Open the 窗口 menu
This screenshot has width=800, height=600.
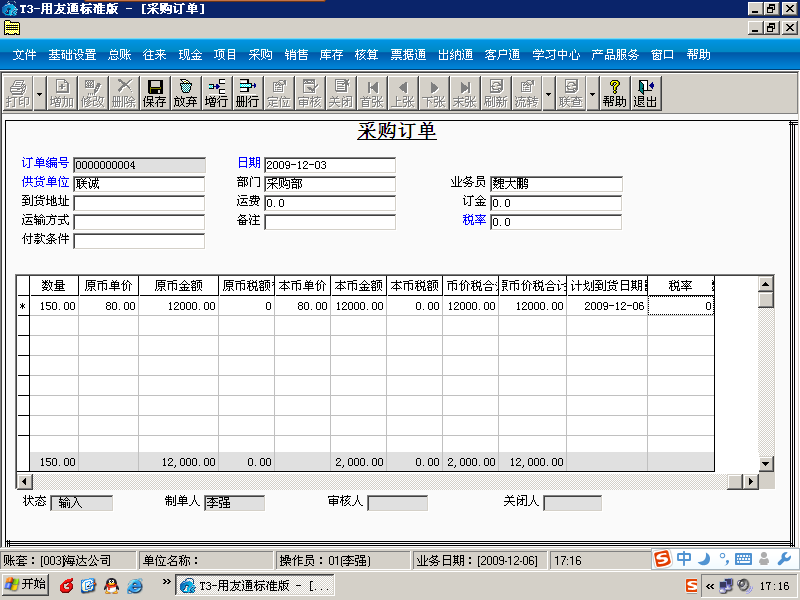coord(663,55)
